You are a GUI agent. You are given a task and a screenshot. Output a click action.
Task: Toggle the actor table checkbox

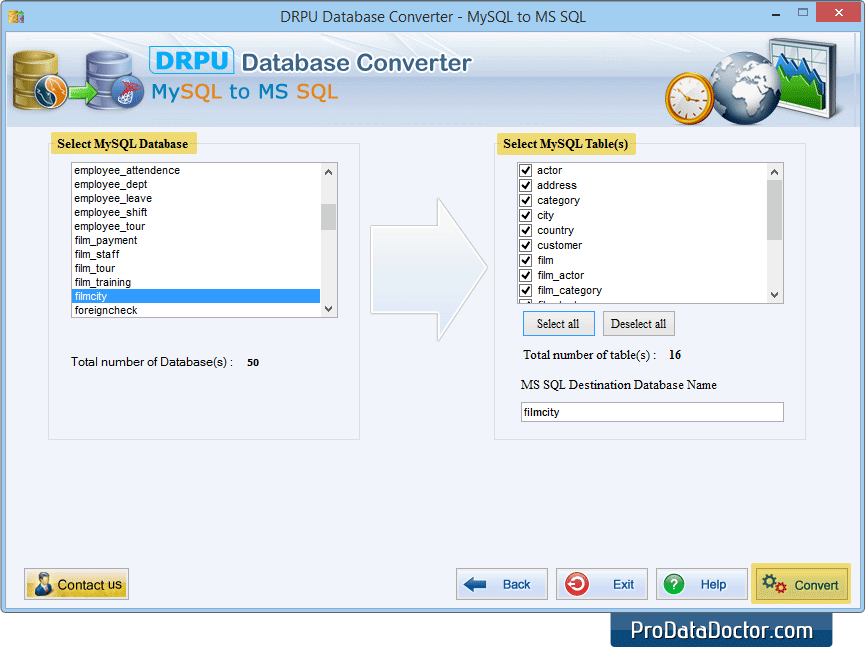[x=525, y=170]
